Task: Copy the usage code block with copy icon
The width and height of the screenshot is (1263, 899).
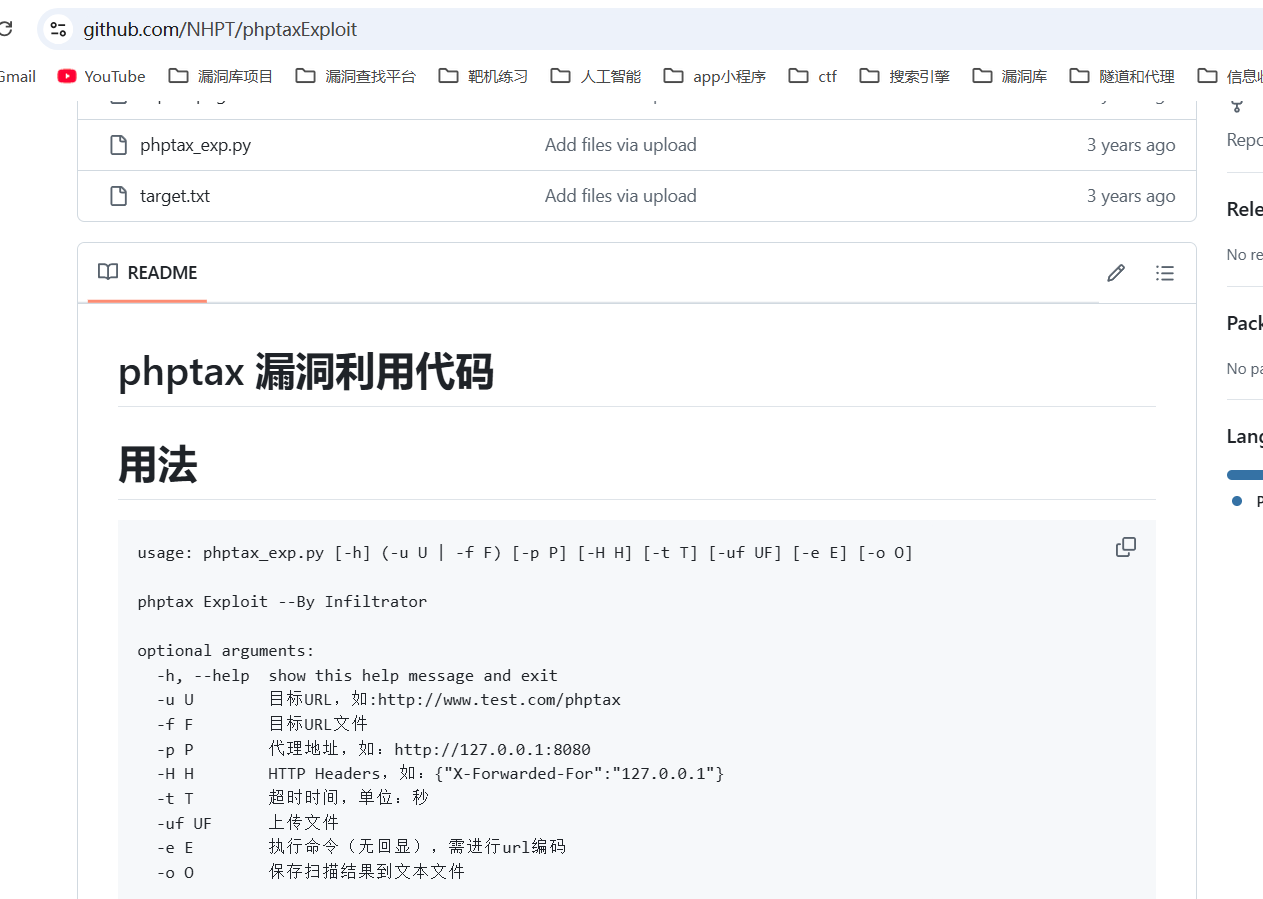Action: (1125, 547)
